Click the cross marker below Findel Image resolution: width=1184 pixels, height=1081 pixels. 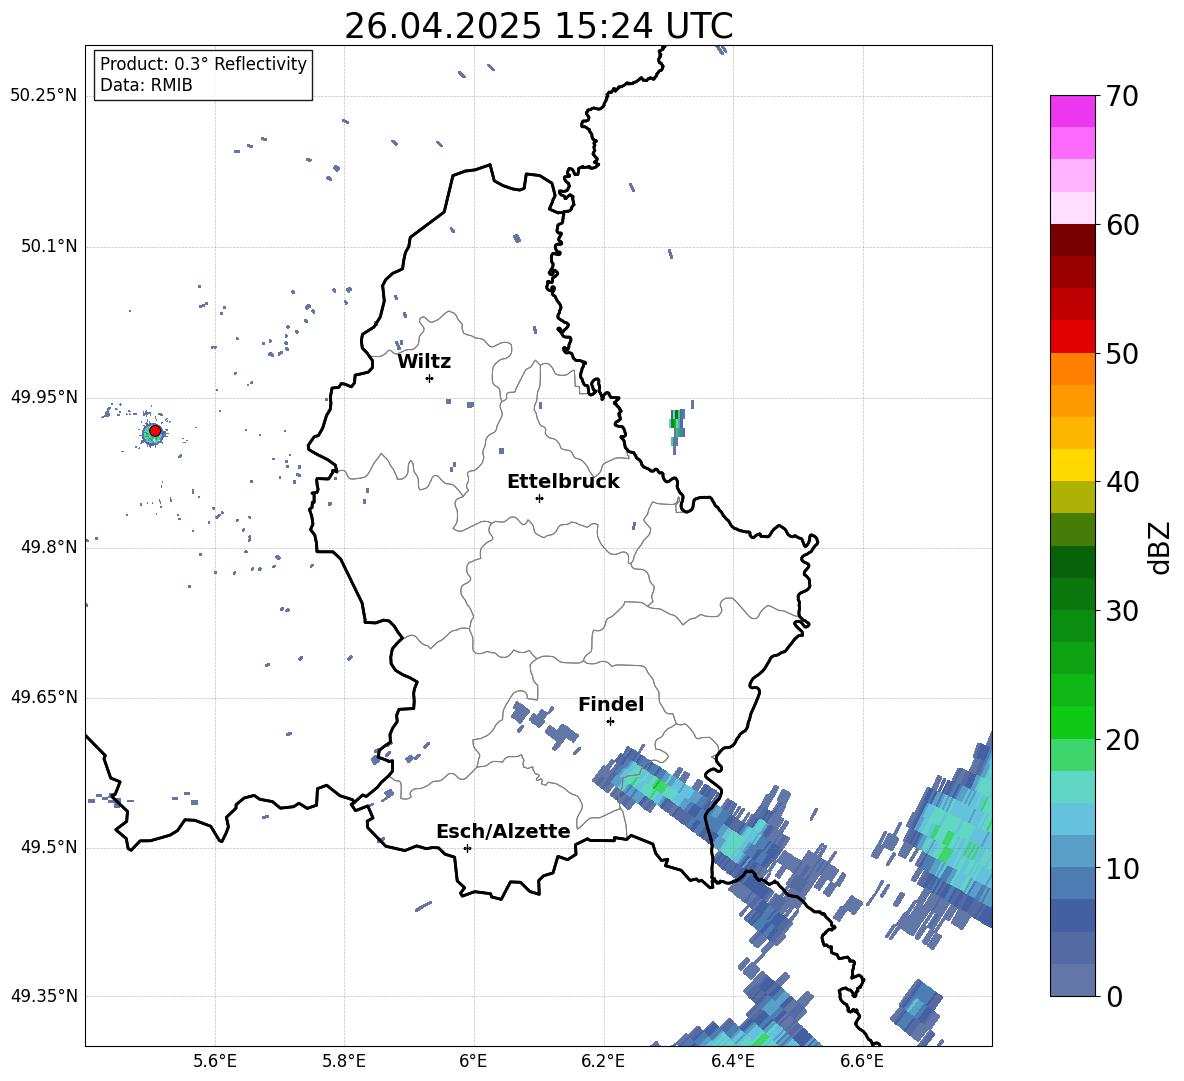pyautogui.click(x=610, y=722)
